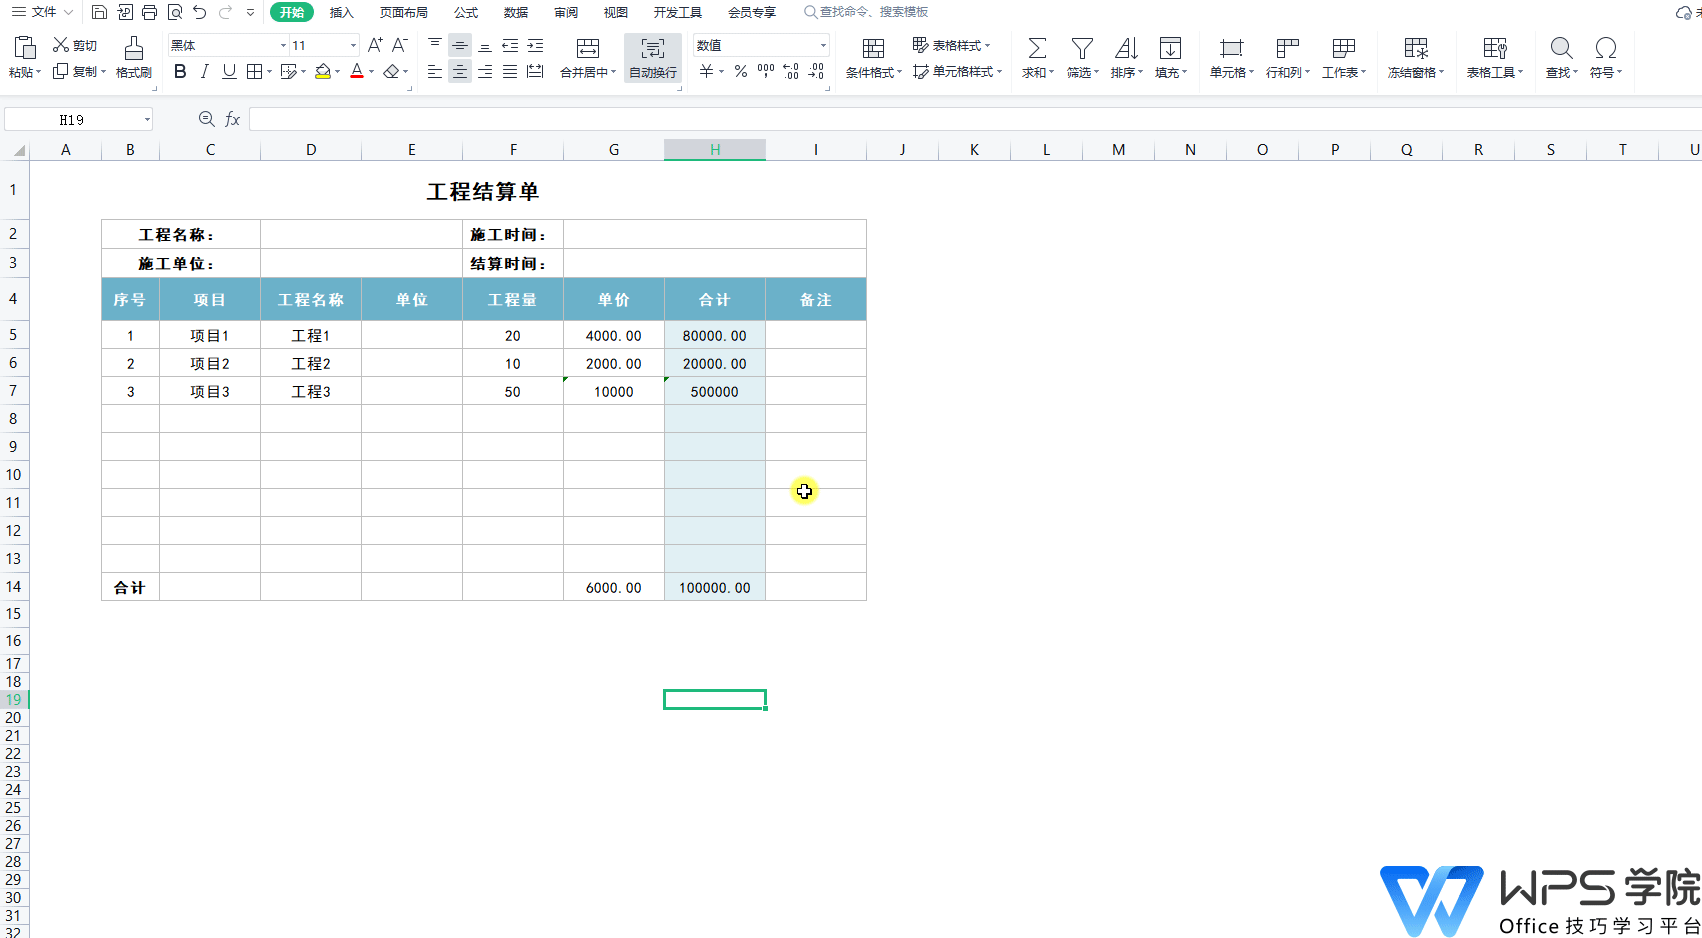Increase decimal places
This screenshot has height=938, width=1702.
point(791,71)
